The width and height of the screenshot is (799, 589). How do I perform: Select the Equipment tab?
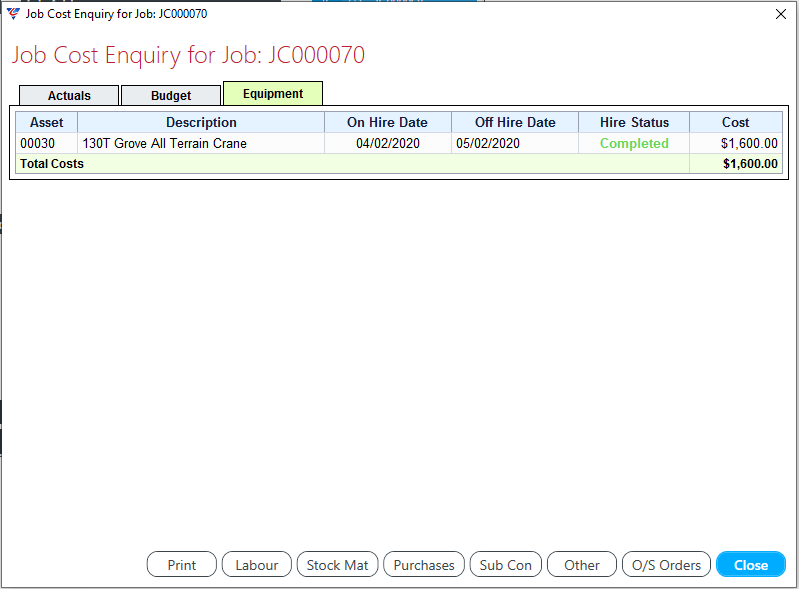pos(272,94)
